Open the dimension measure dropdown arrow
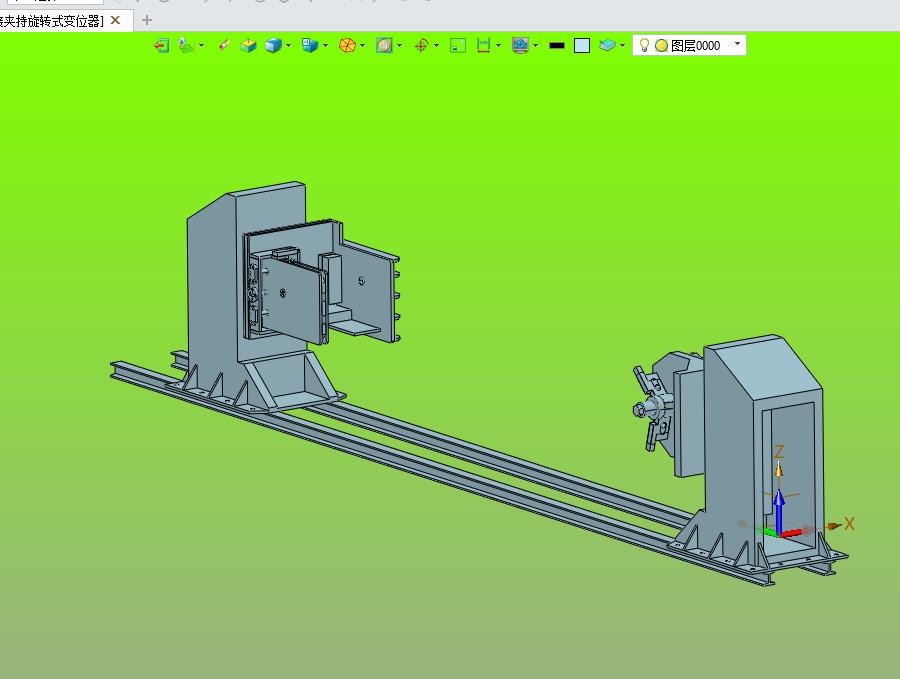This screenshot has height=679, width=900. click(498, 45)
